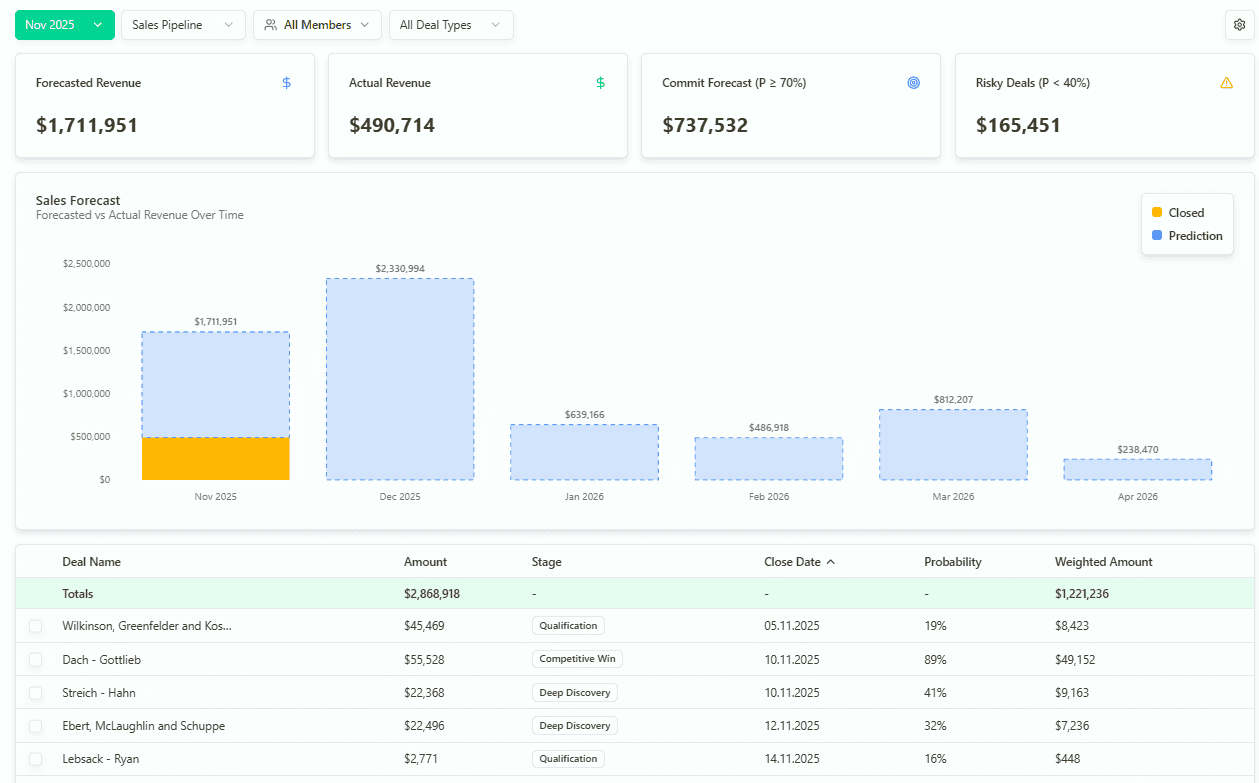The image size is (1259, 783).
Task: Click the dollar icon on Actual Revenue card
Action: pyautogui.click(x=600, y=83)
